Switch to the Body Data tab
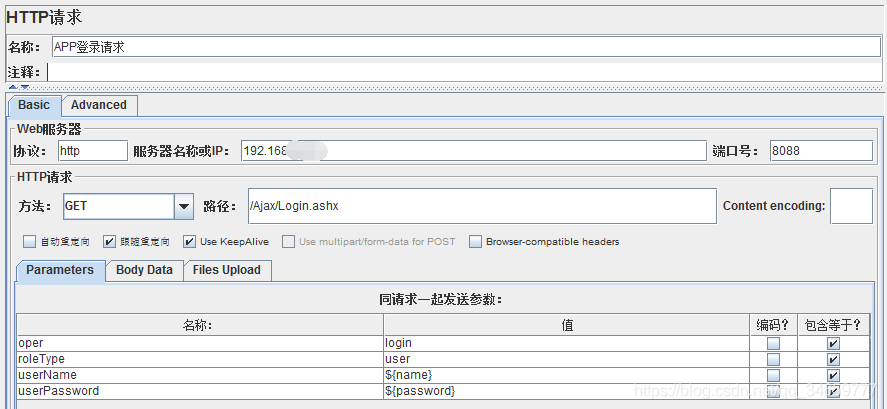887x409 pixels. point(144,270)
